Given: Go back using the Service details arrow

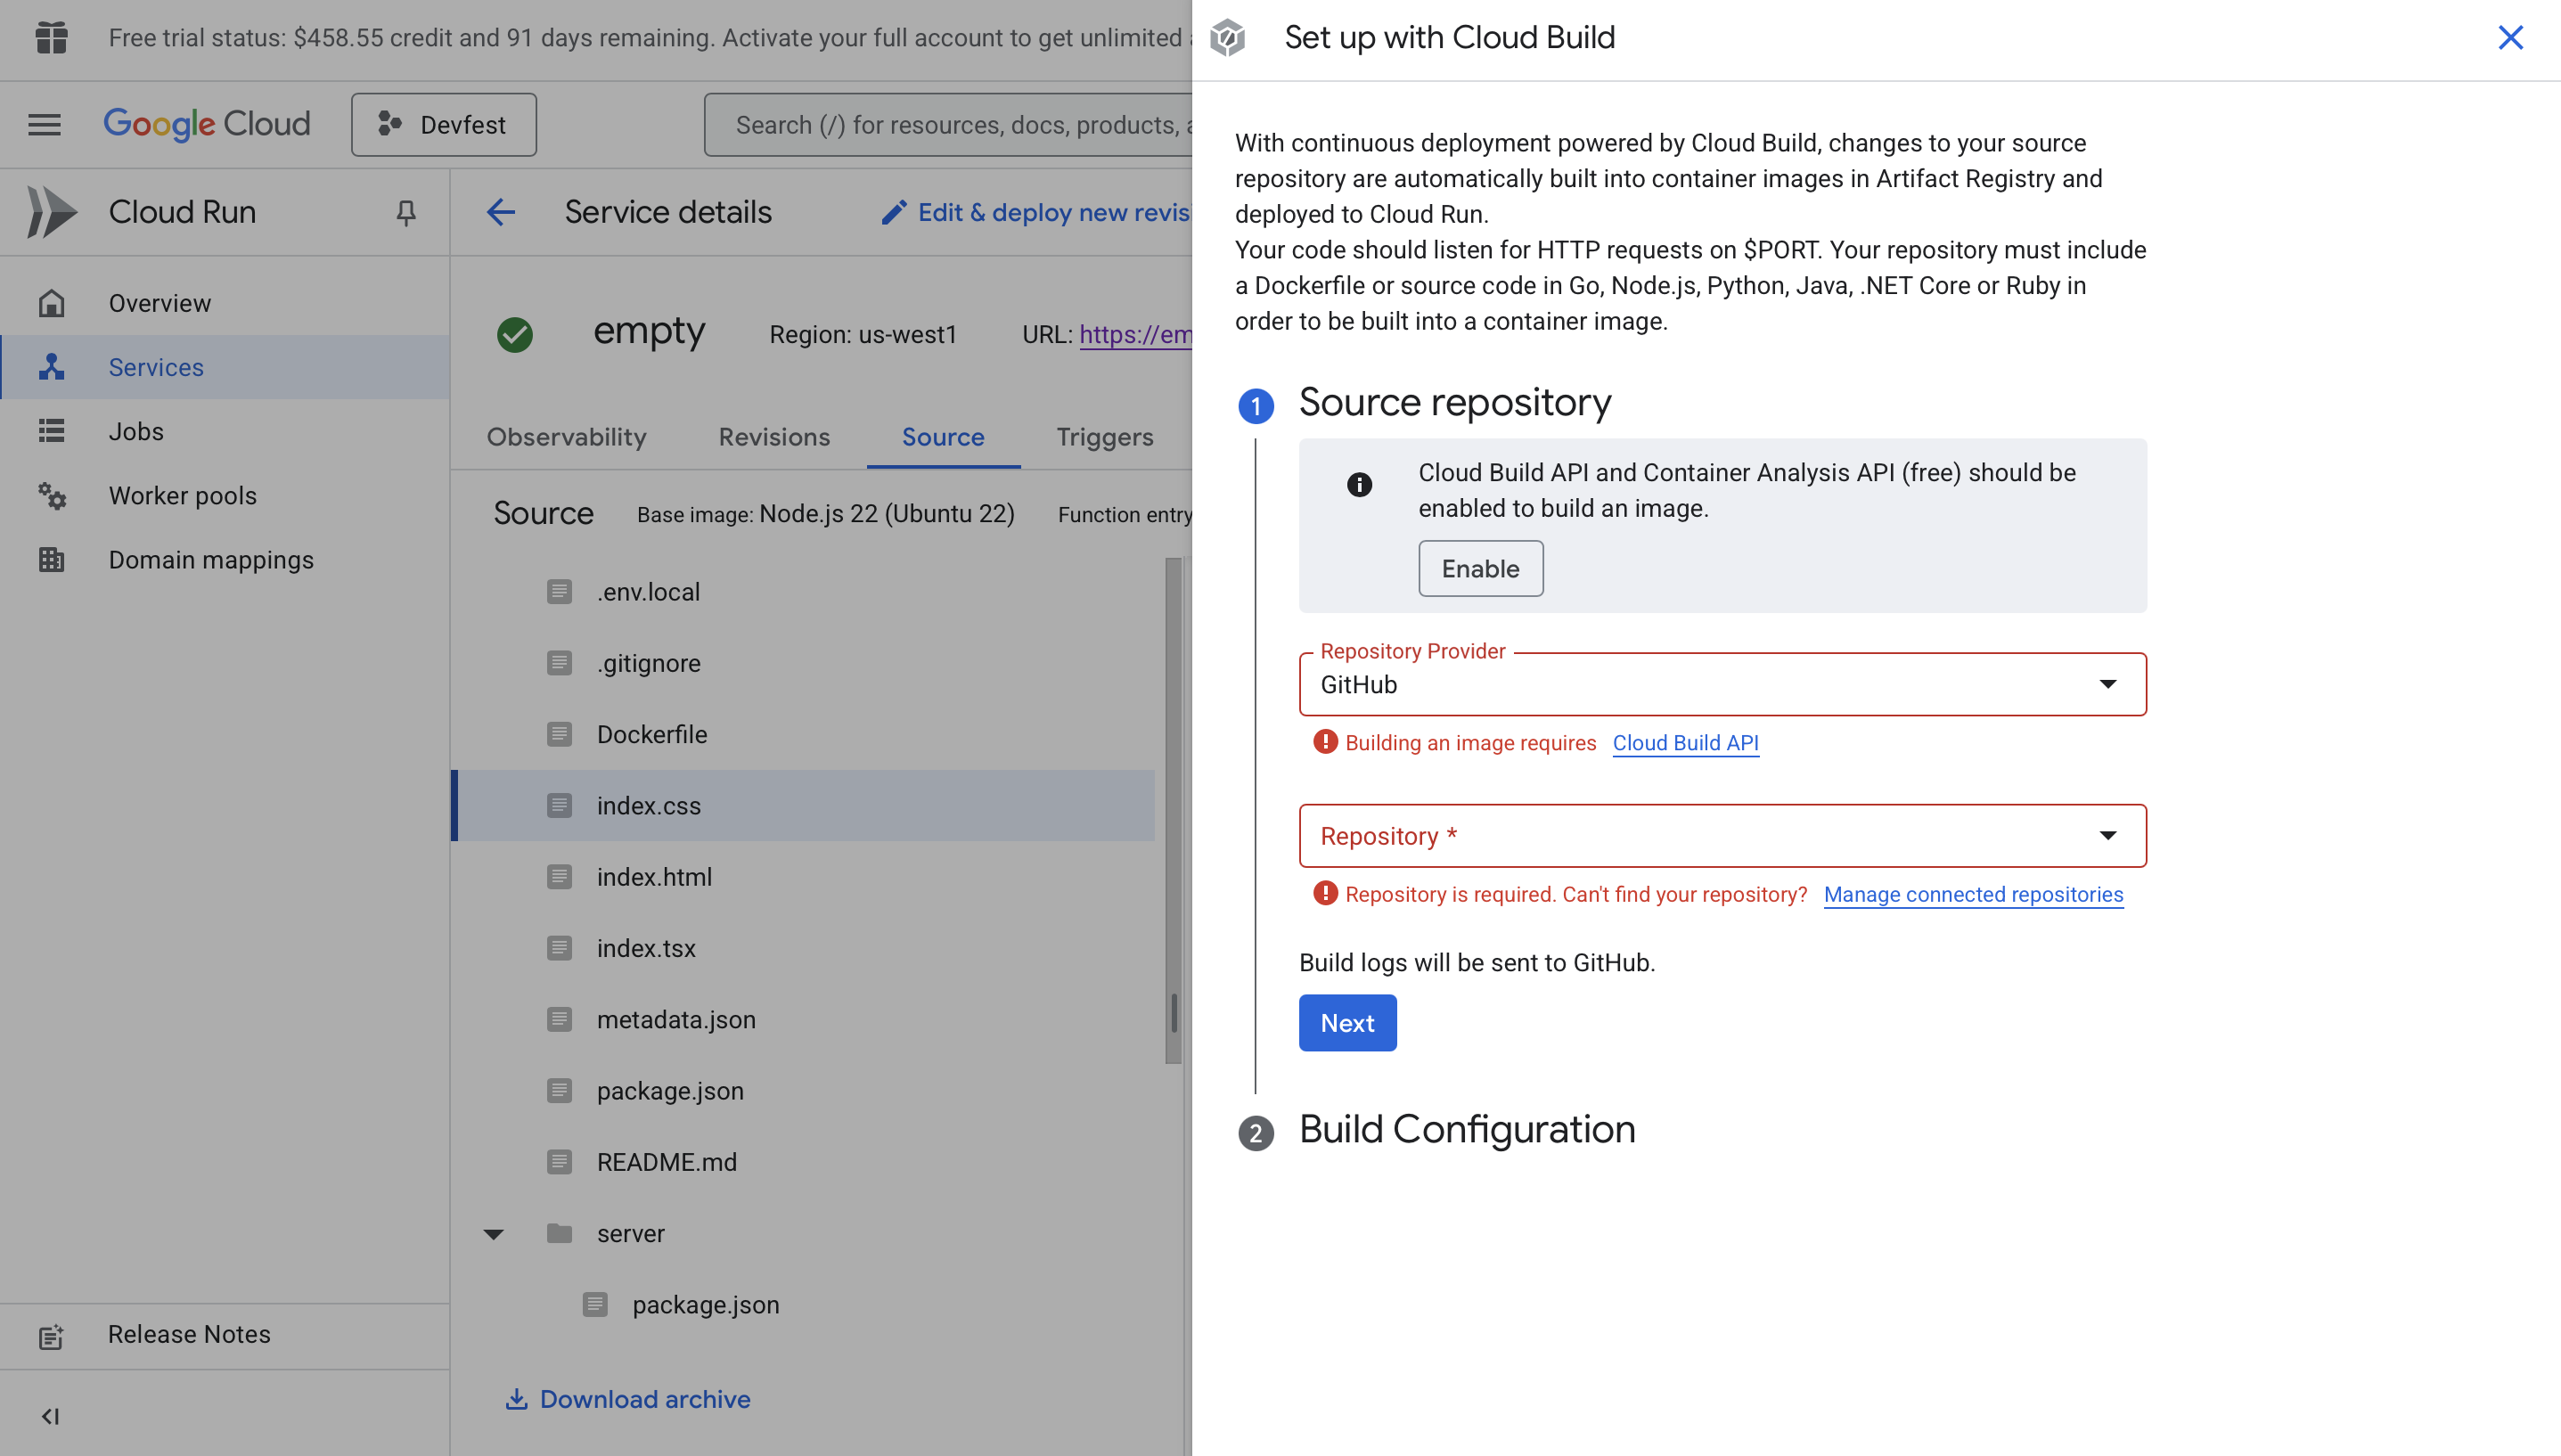Looking at the screenshot, I should tap(501, 212).
